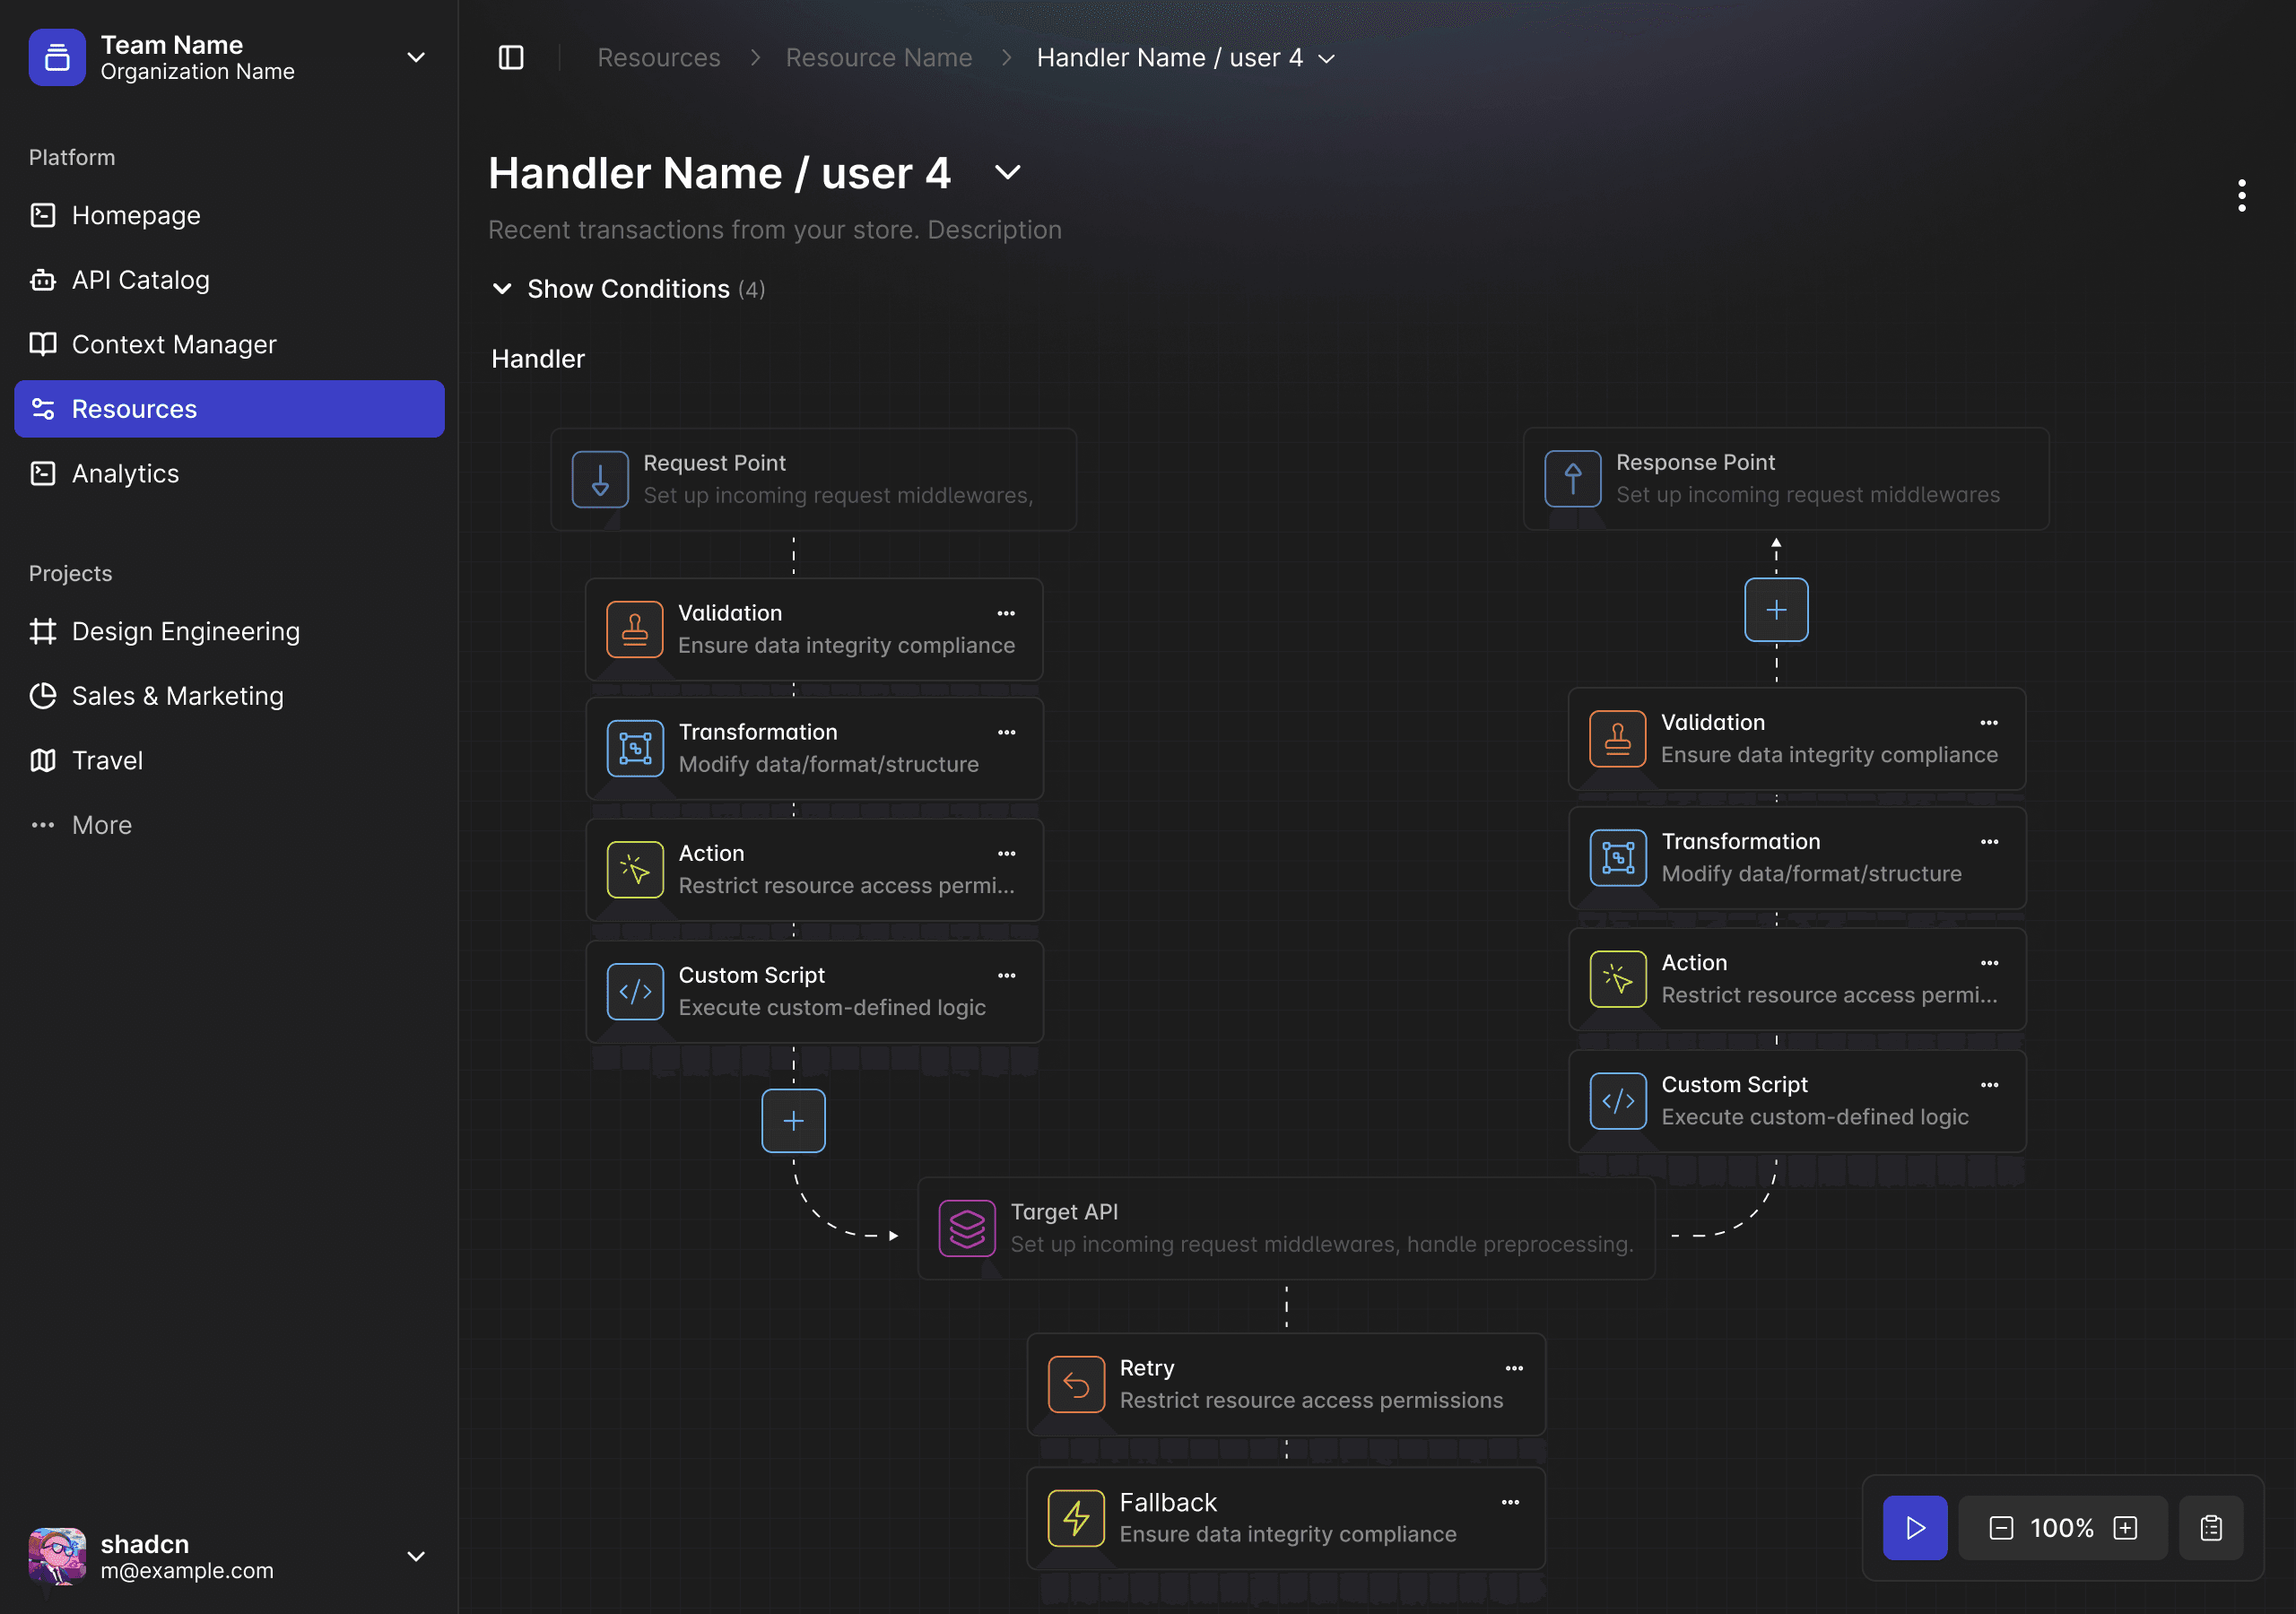Click the Validation stamp icon under Request Point
The image size is (2296, 1614).
click(635, 629)
